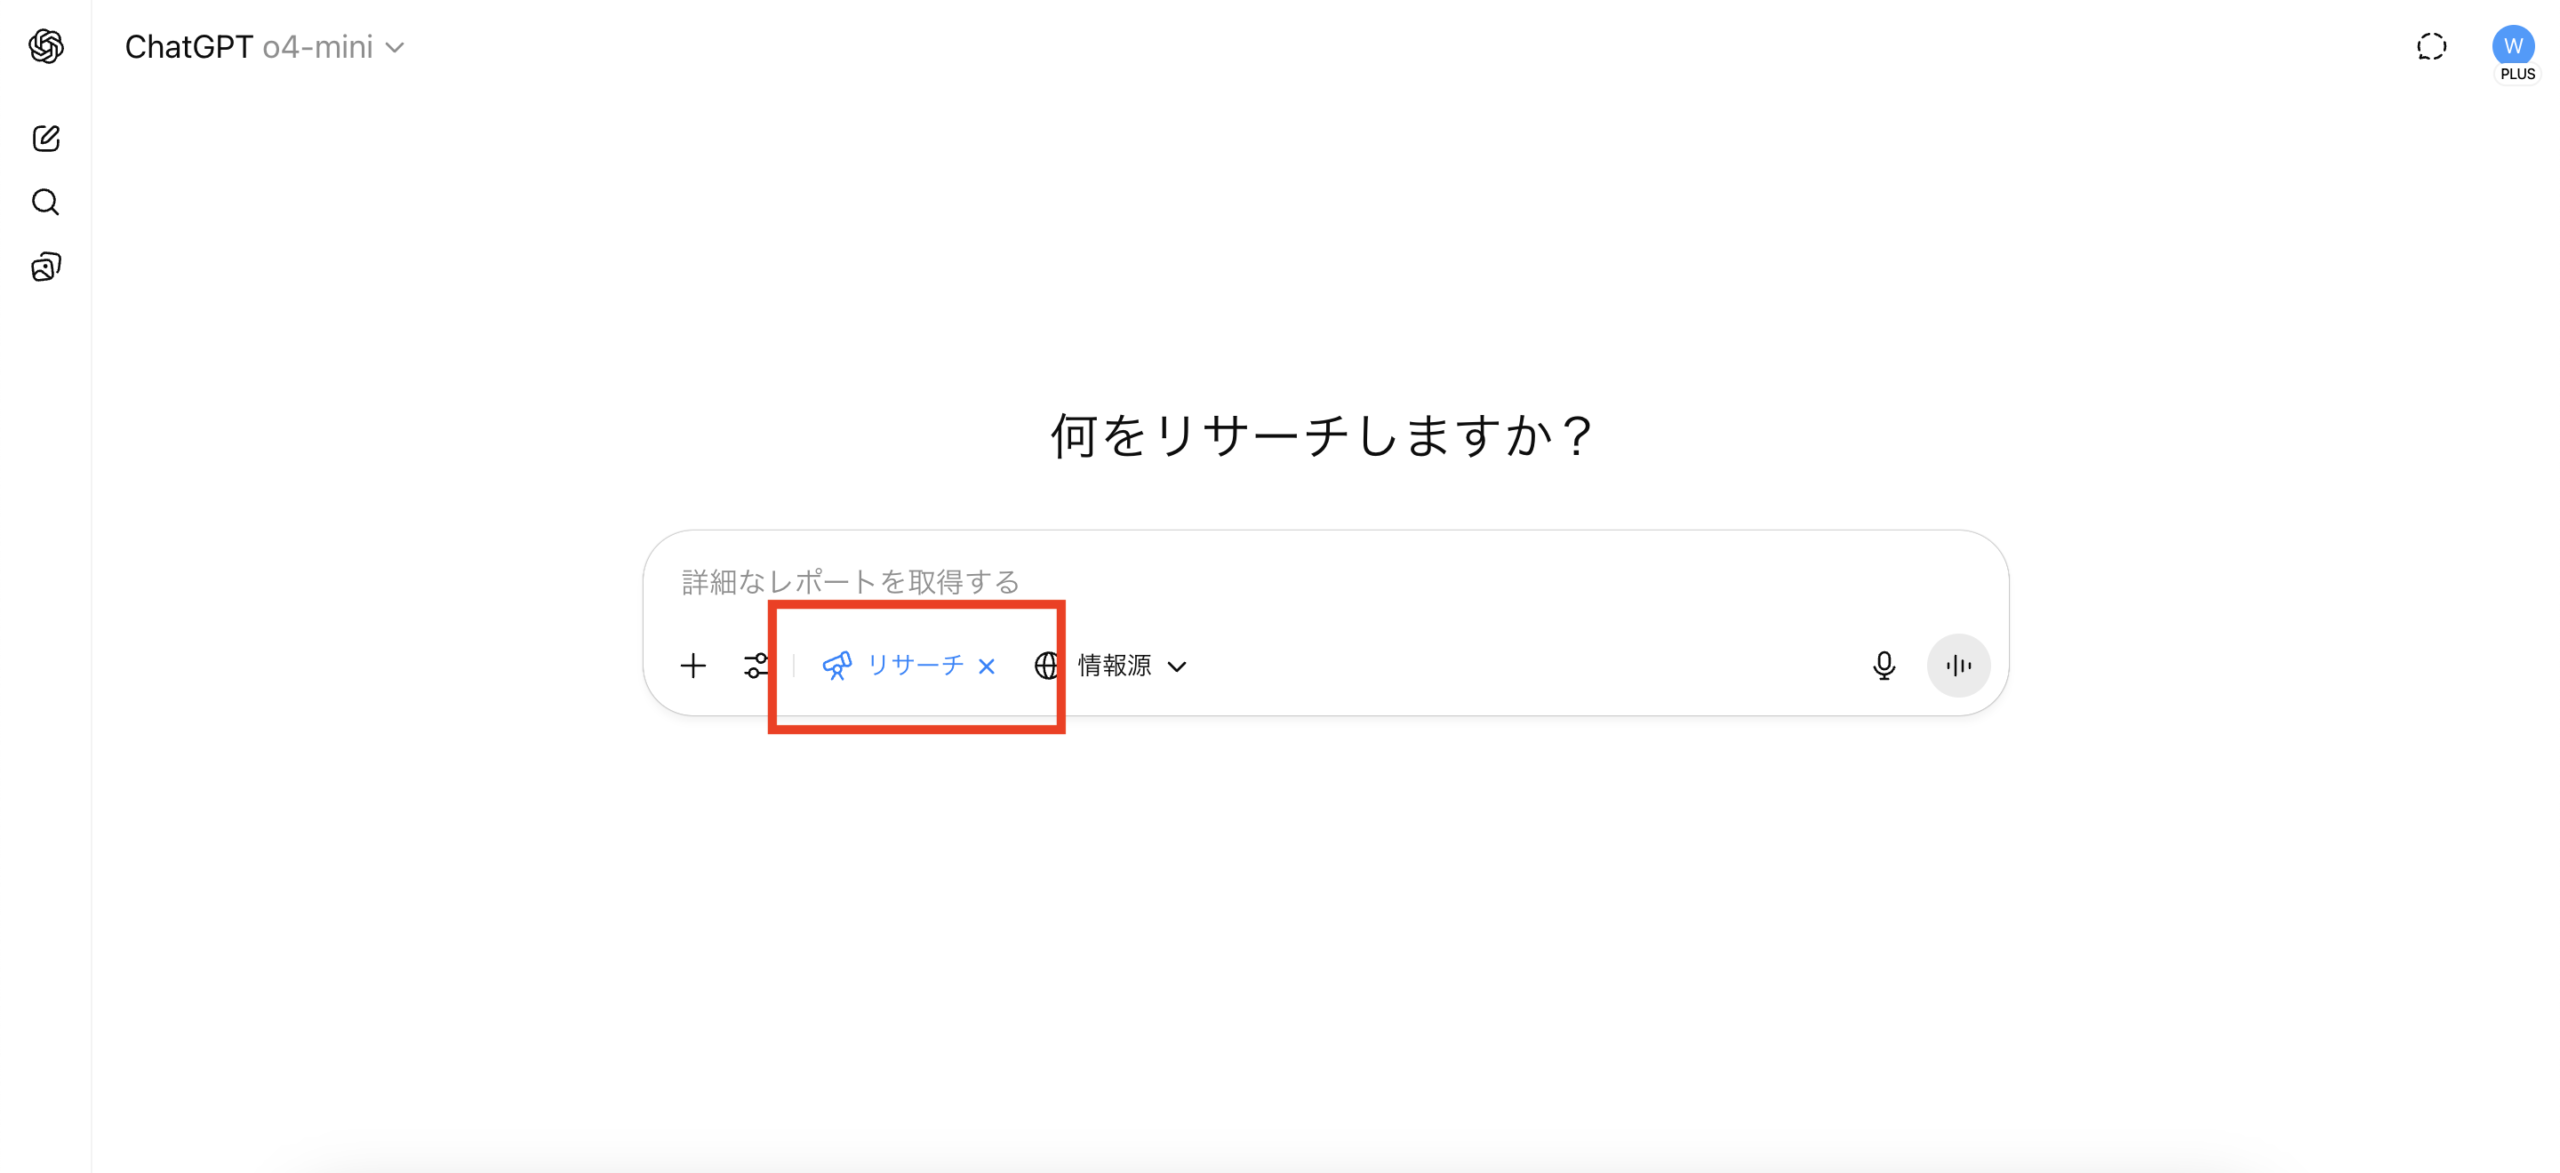Expand the chevron next to 情報源
The image size is (2560, 1173).
pyautogui.click(x=1178, y=667)
